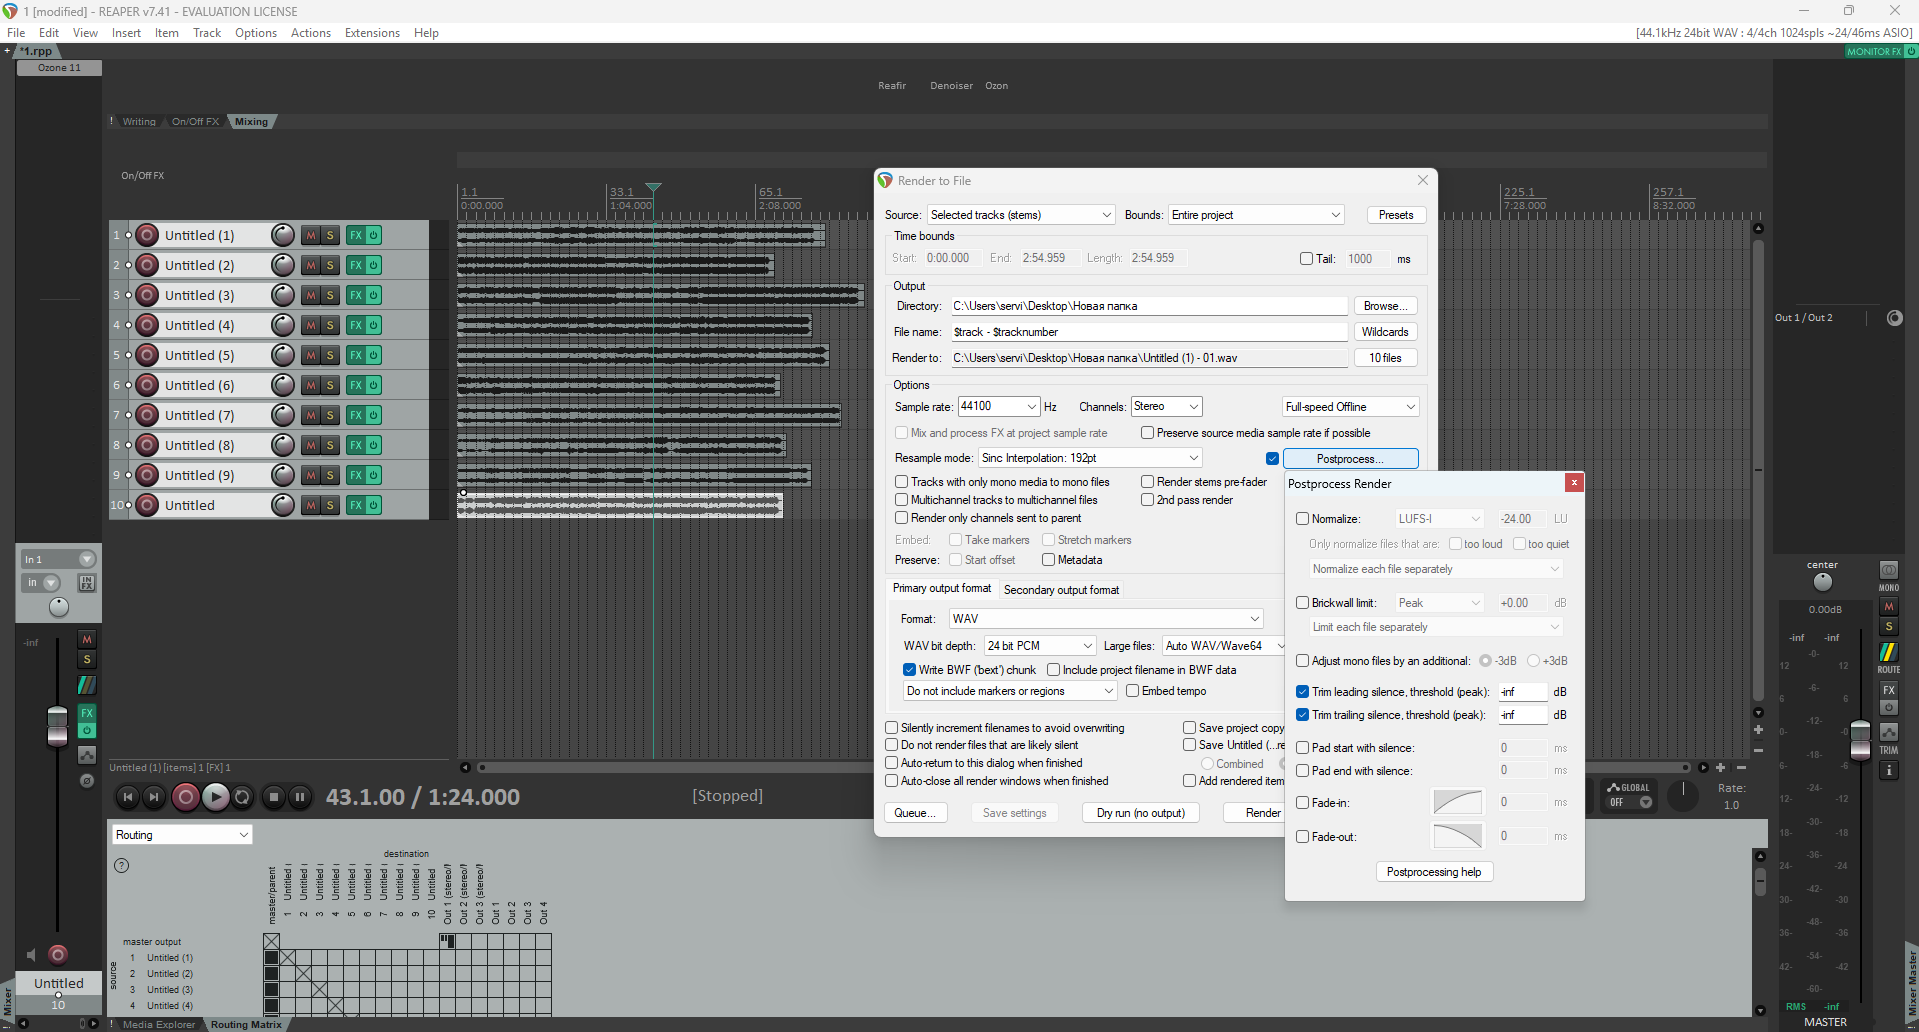Click Dry run (no output)
Screen dimensions: 1919x1032
coord(1141,813)
